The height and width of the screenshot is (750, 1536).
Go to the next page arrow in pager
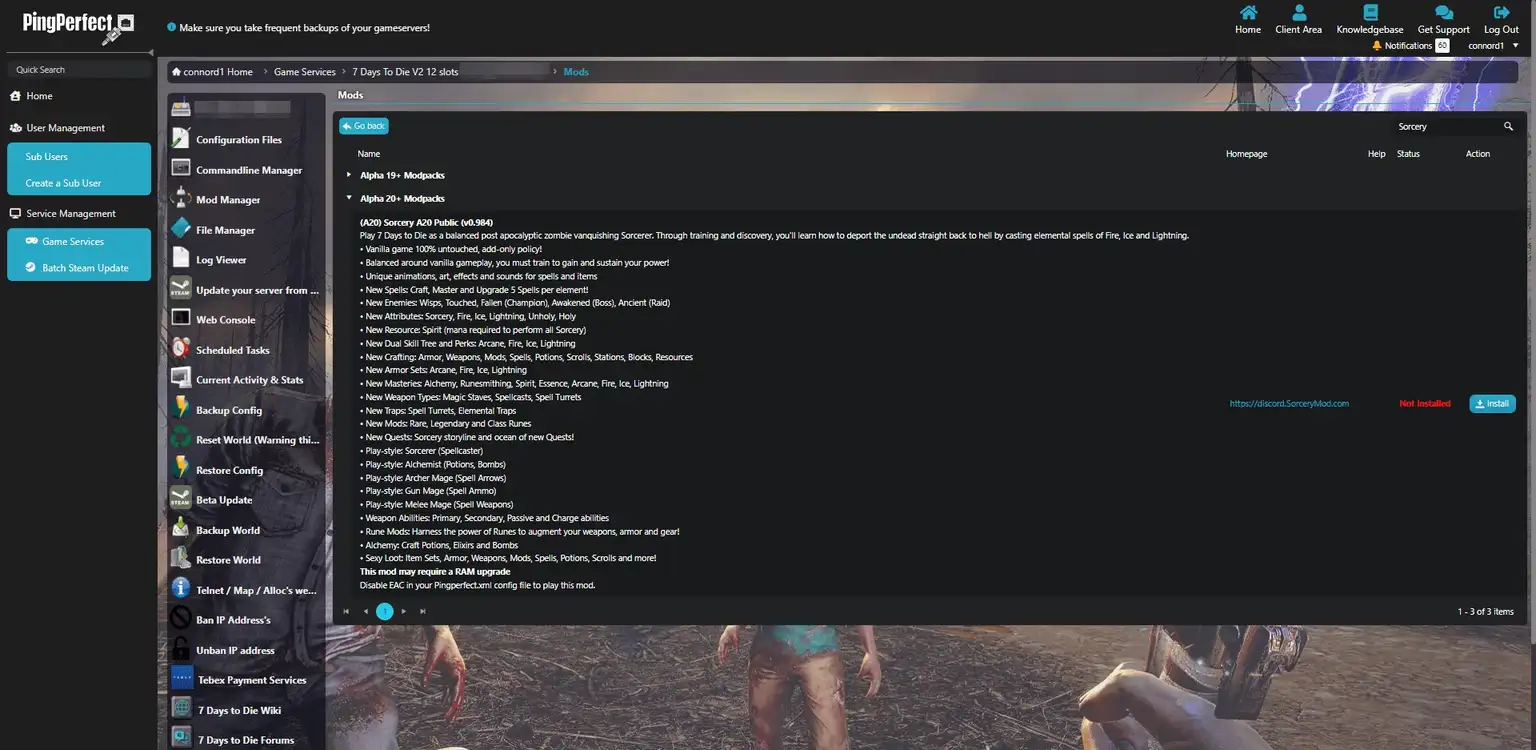(x=404, y=611)
